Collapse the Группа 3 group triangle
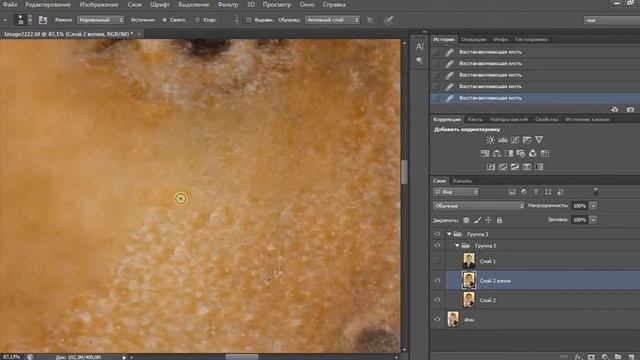Image resolution: width=640 pixels, height=360 pixels. tap(449, 234)
